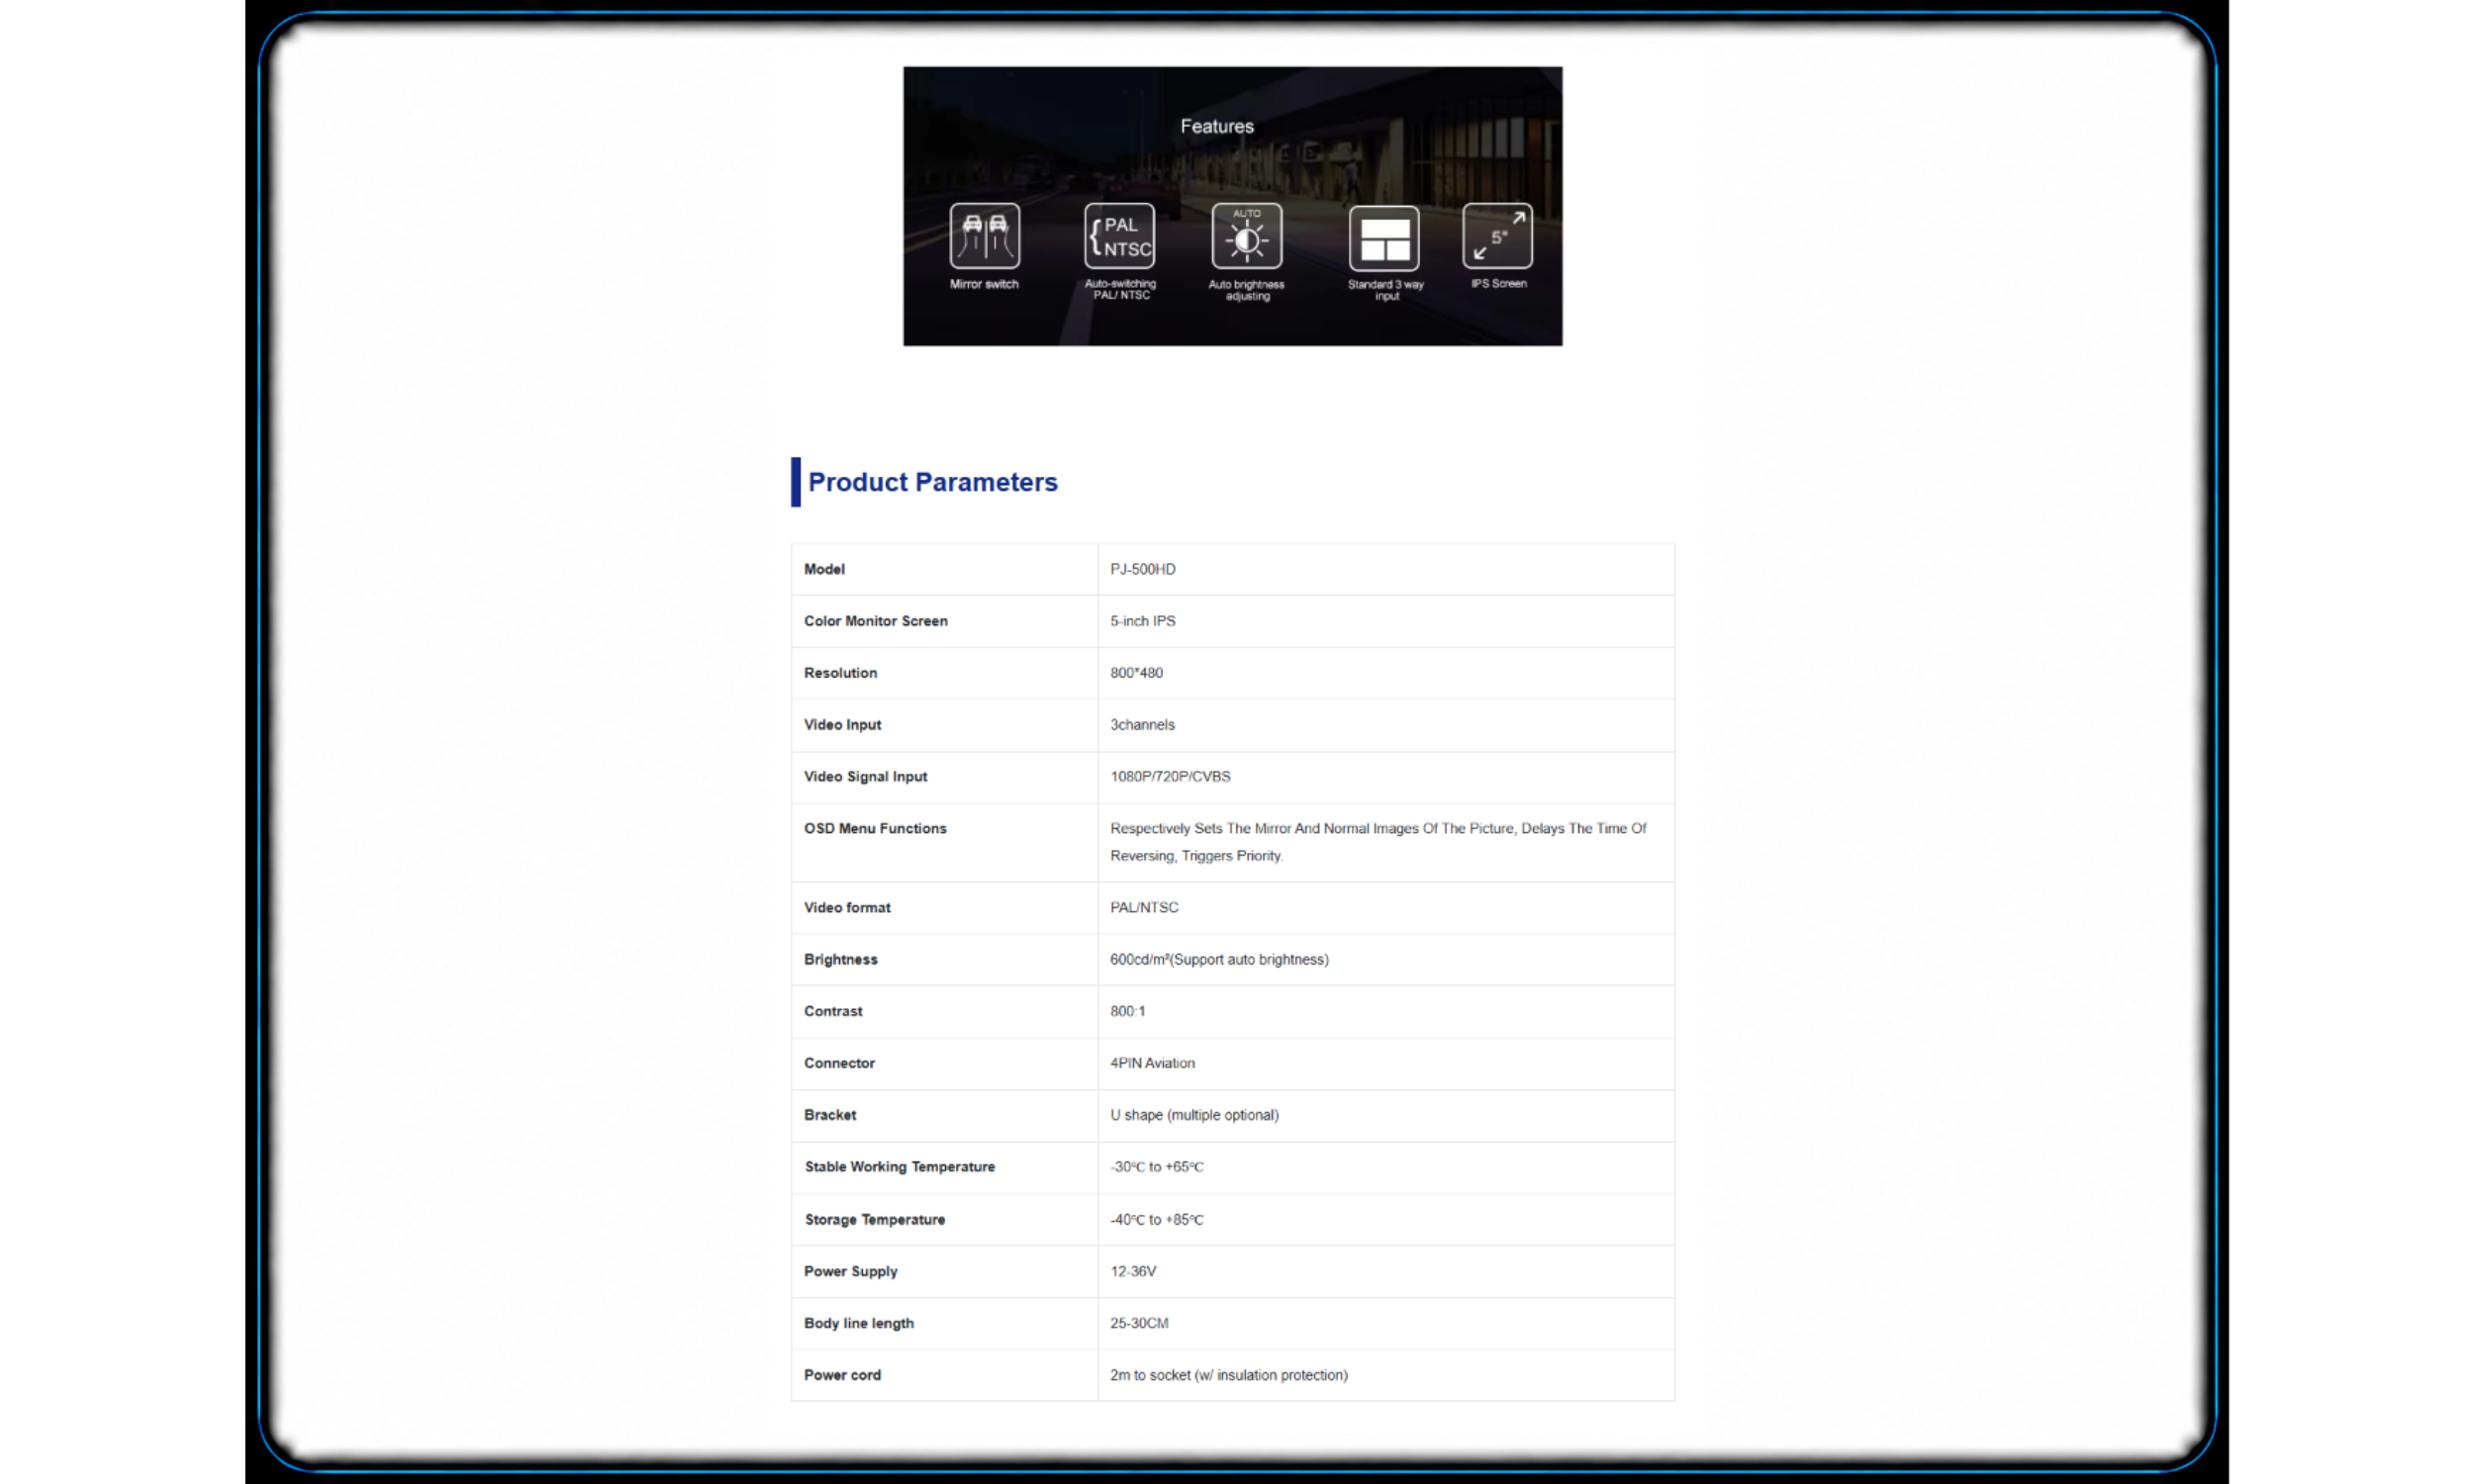Select the 800*480 resolution value

pos(1136,673)
